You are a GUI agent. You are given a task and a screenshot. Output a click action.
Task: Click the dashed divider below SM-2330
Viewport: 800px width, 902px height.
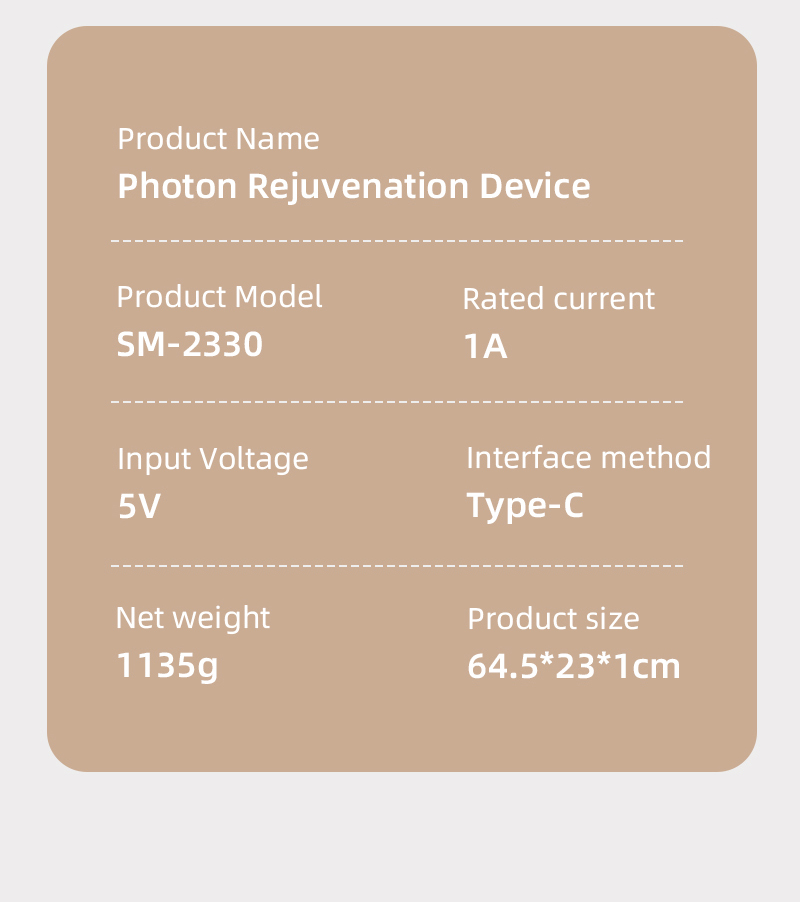point(397,402)
